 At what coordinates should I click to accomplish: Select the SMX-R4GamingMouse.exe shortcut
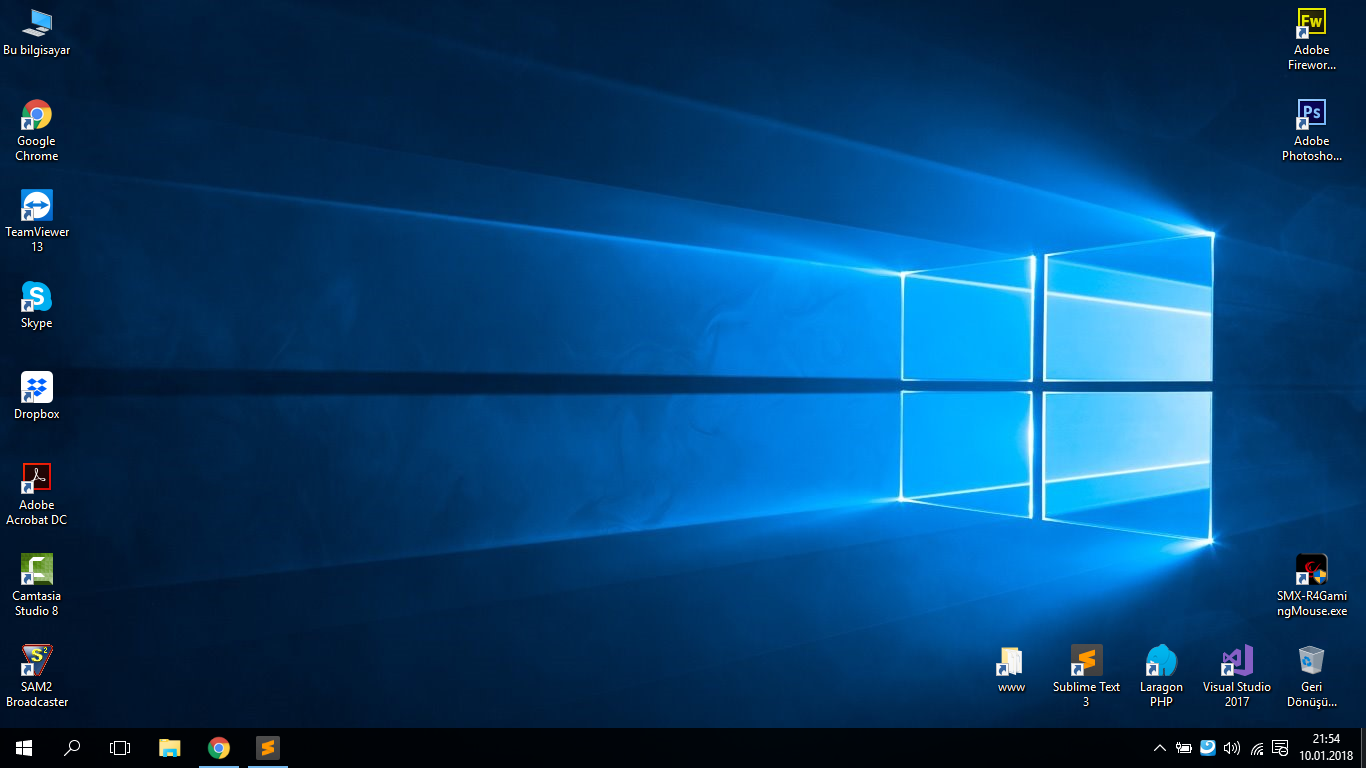tap(1311, 585)
